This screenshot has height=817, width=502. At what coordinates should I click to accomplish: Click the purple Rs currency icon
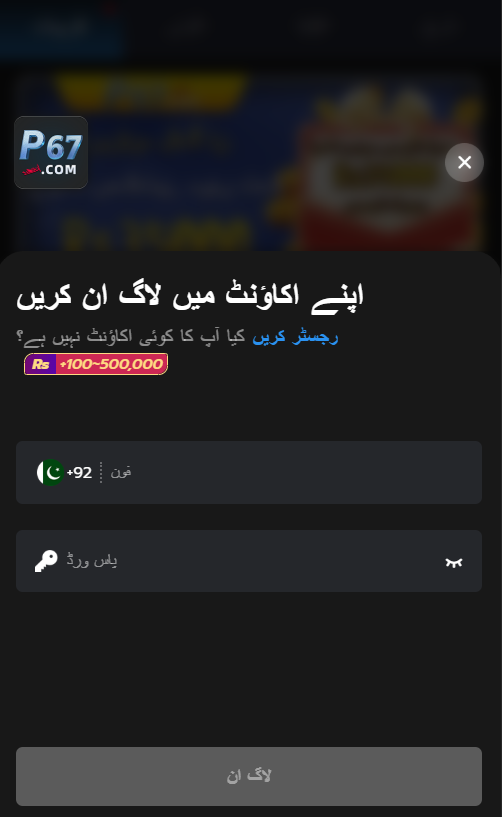[x=40, y=364]
